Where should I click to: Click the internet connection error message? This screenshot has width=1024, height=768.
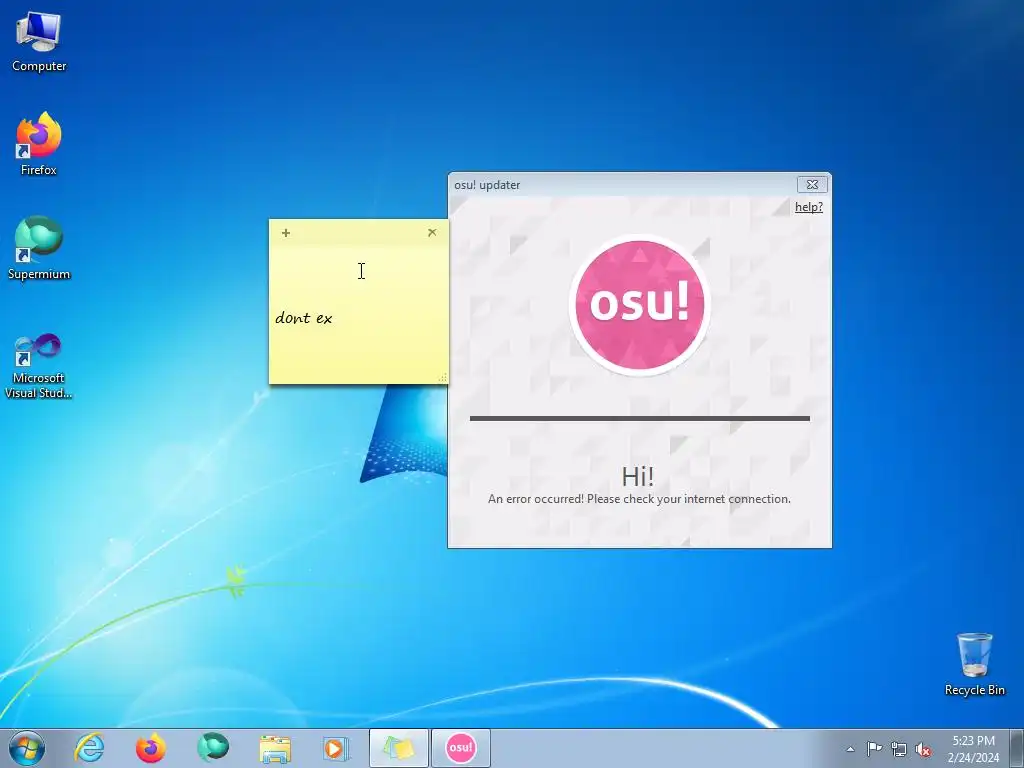(x=639, y=499)
